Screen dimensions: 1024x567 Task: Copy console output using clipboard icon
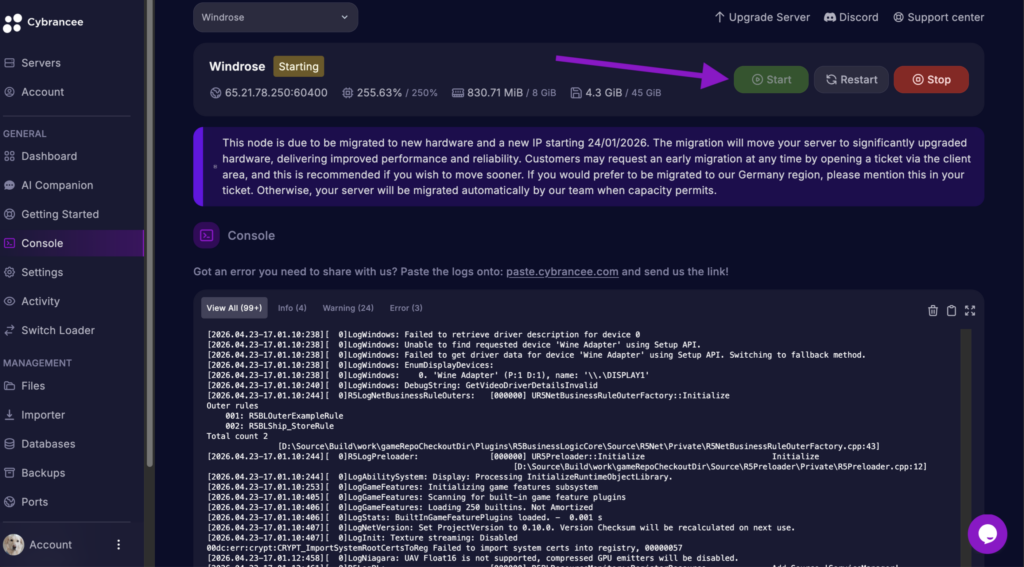[x=951, y=311]
